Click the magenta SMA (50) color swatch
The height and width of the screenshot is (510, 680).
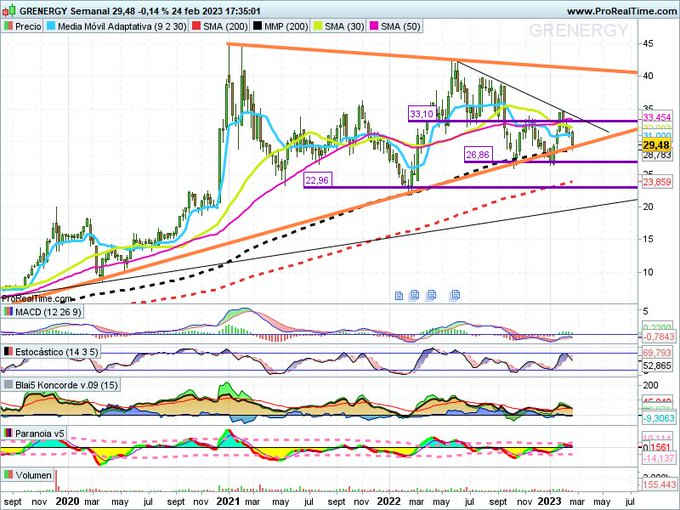click(x=374, y=26)
